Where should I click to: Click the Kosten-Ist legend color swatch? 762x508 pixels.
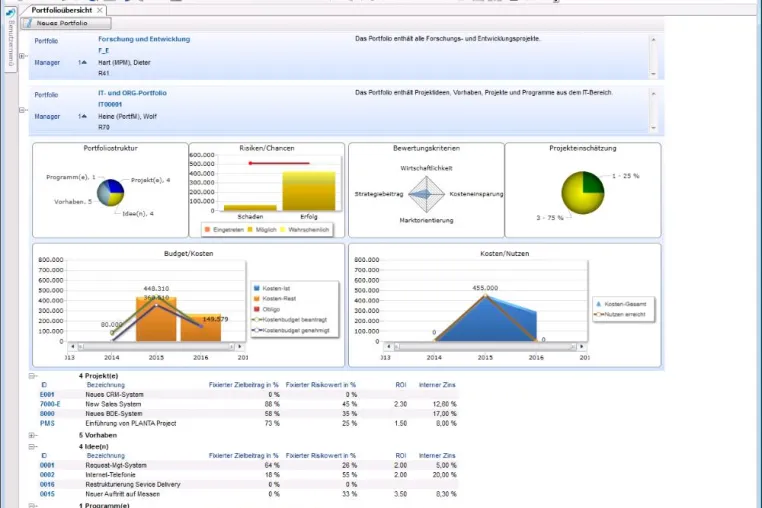(x=257, y=288)
